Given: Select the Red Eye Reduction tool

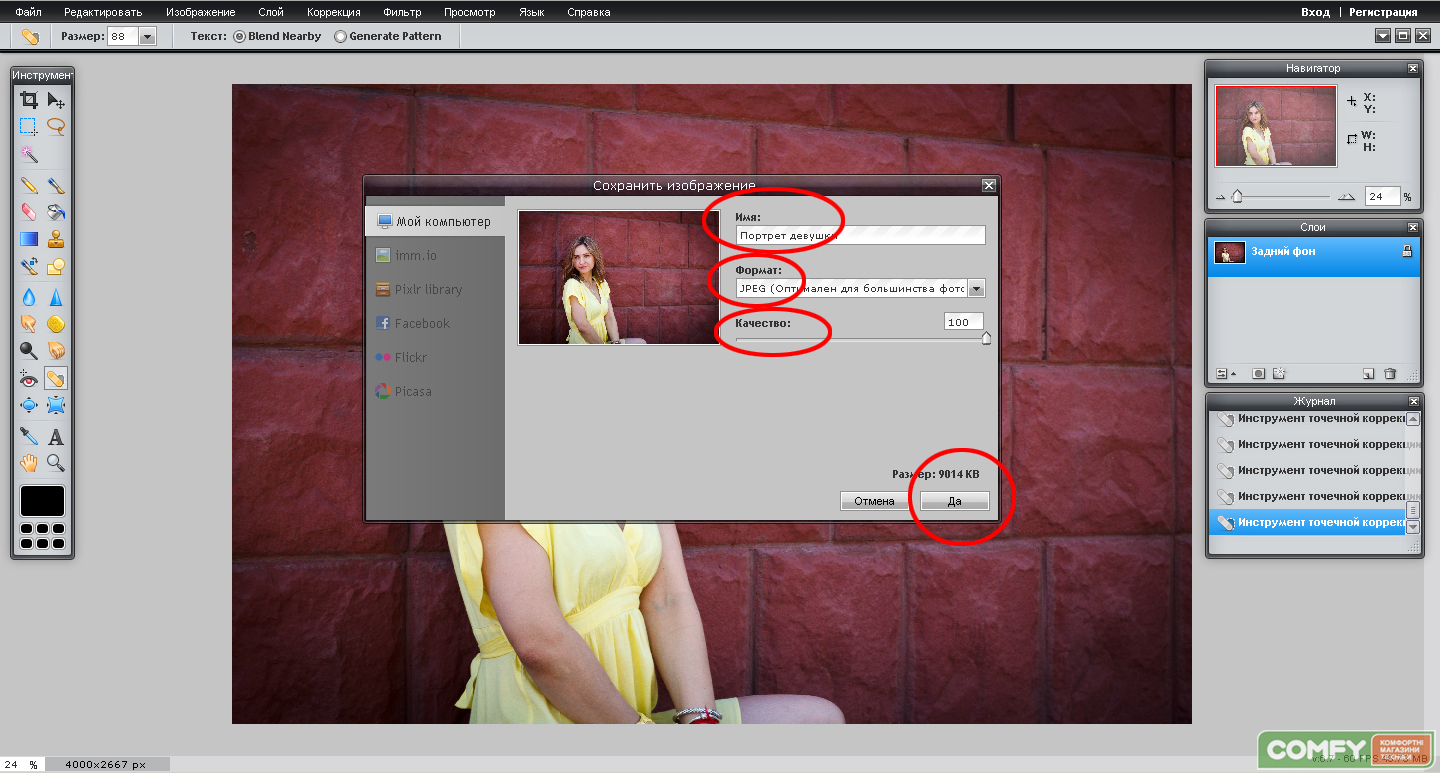Looking at the screenshot, I should tap(29, 379).
